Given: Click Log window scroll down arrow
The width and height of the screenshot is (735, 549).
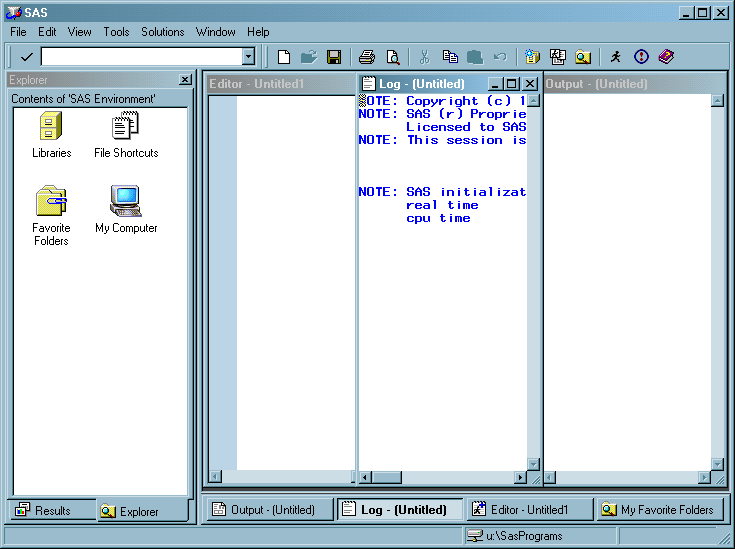Looking at the screenshot, I should pyautogui.click(x=533, y=464).
